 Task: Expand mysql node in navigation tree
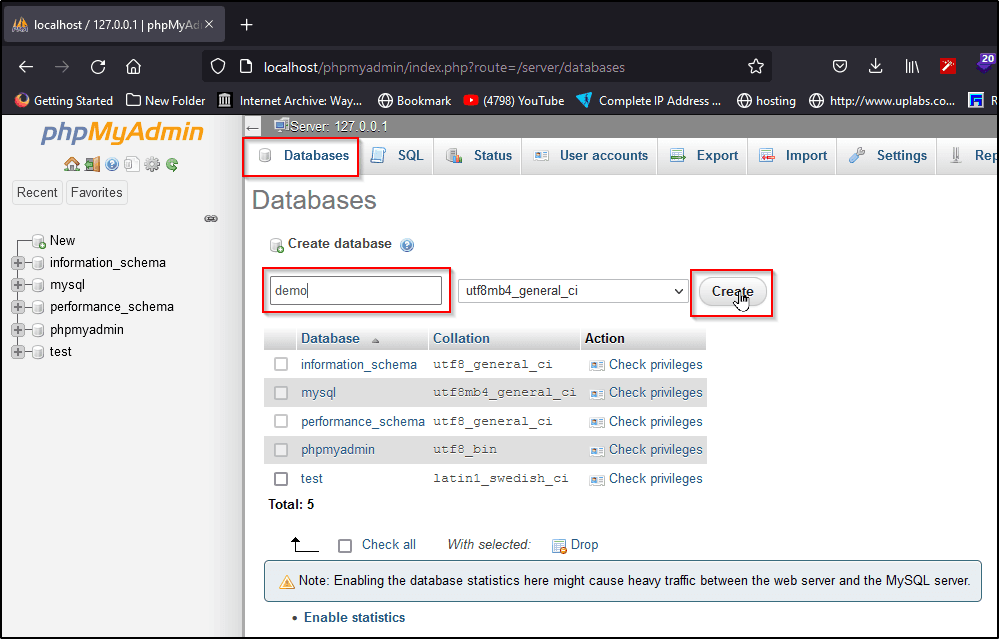pos(18,285)
